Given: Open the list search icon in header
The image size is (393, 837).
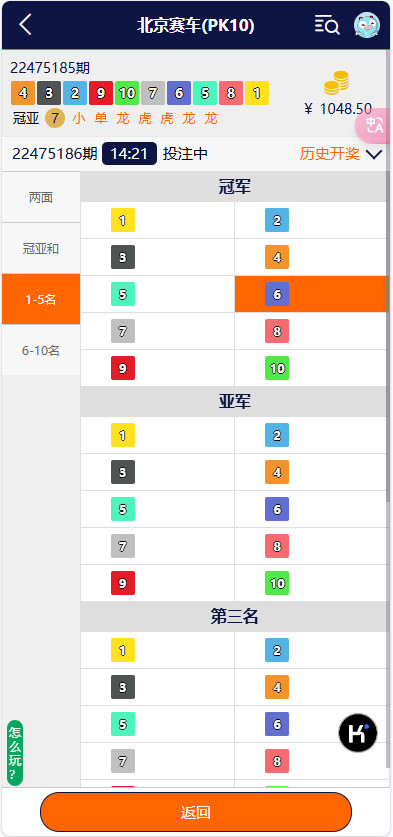Looking at the screenshot, I should pos(327,25).
